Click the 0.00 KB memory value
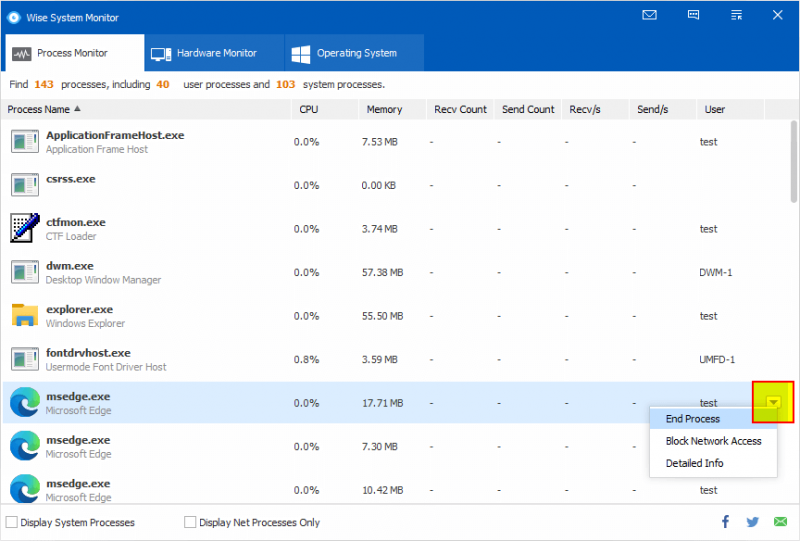The height and width of the screenshot is (541, 800). click(x=379, y=185)
